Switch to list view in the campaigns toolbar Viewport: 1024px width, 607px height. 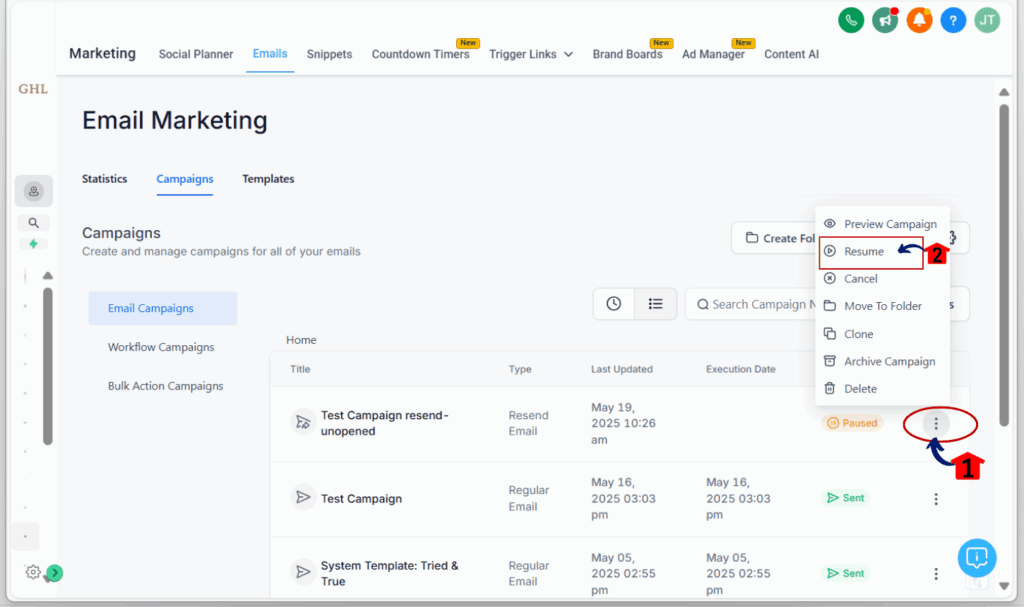click(656, 303)
